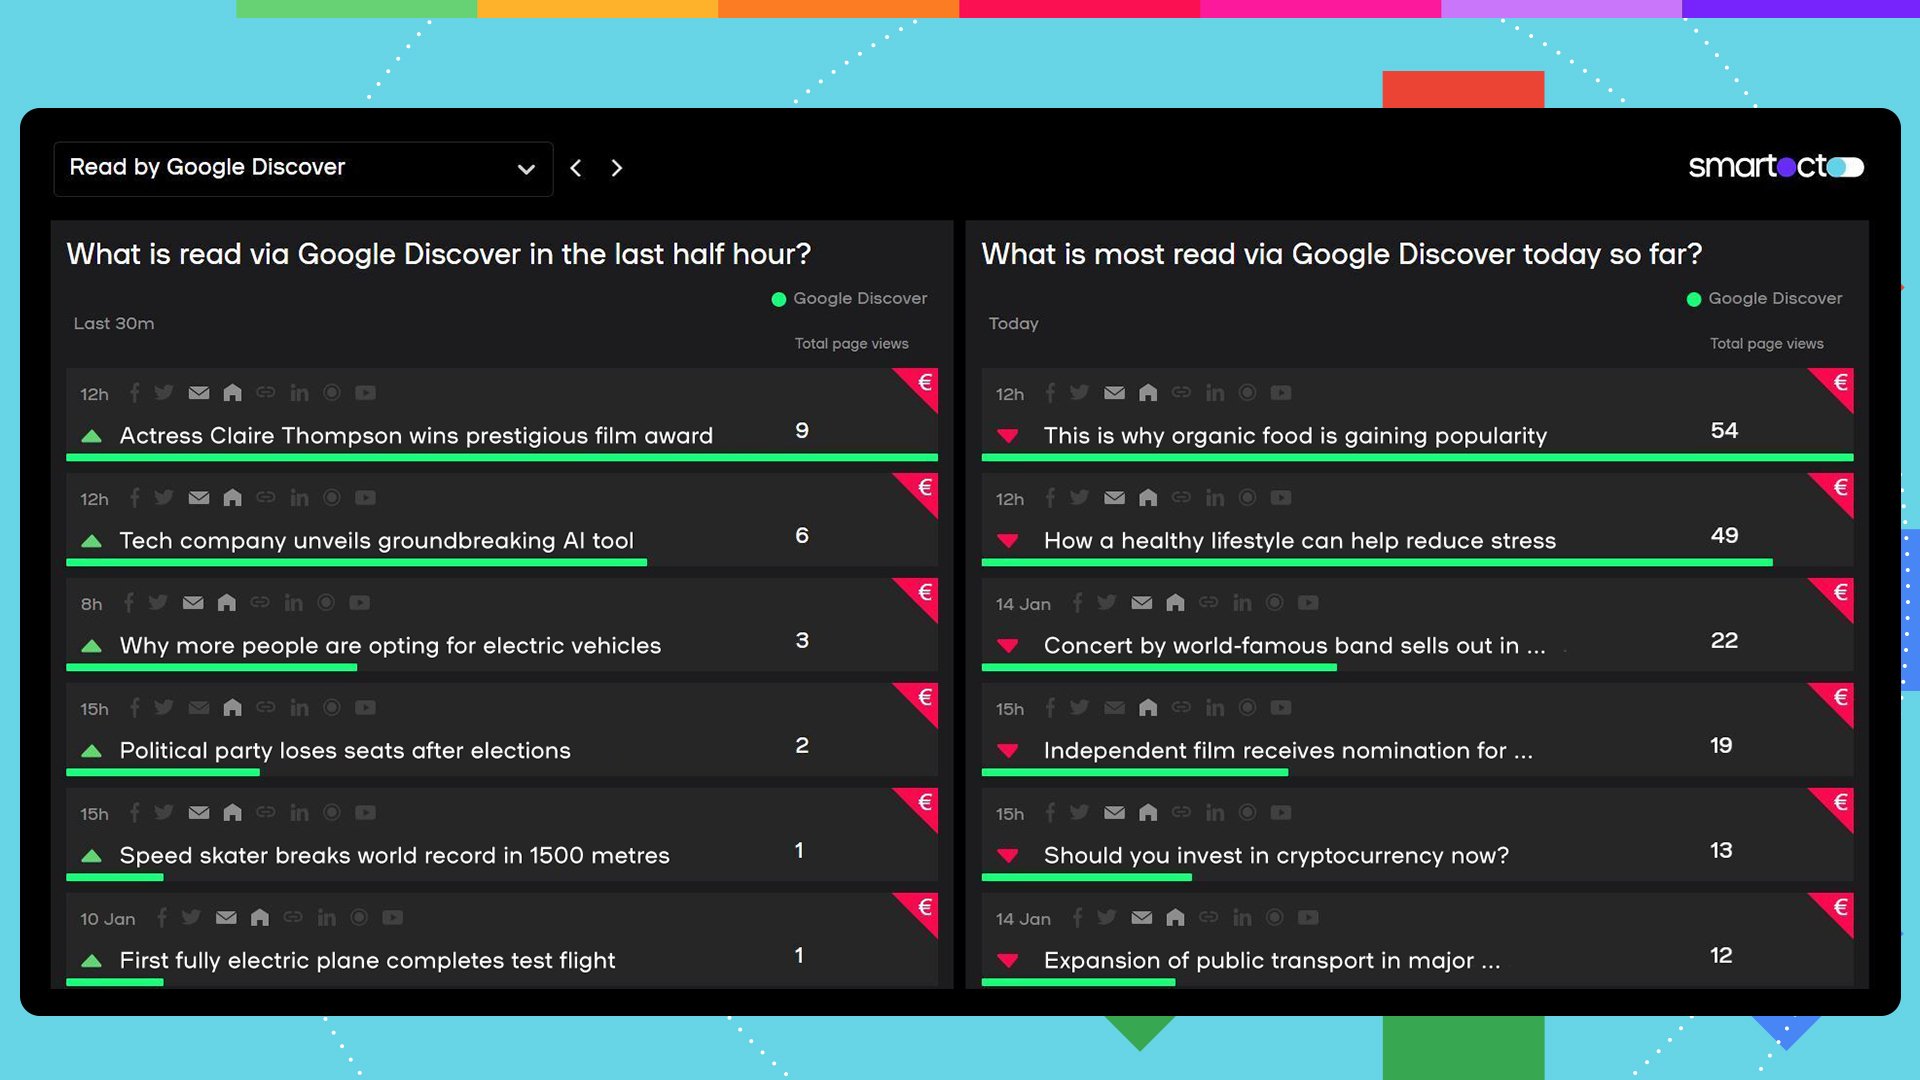Click link icon on cryptocurrency article
1920x1080 pixels.
tap(1181, 813)
